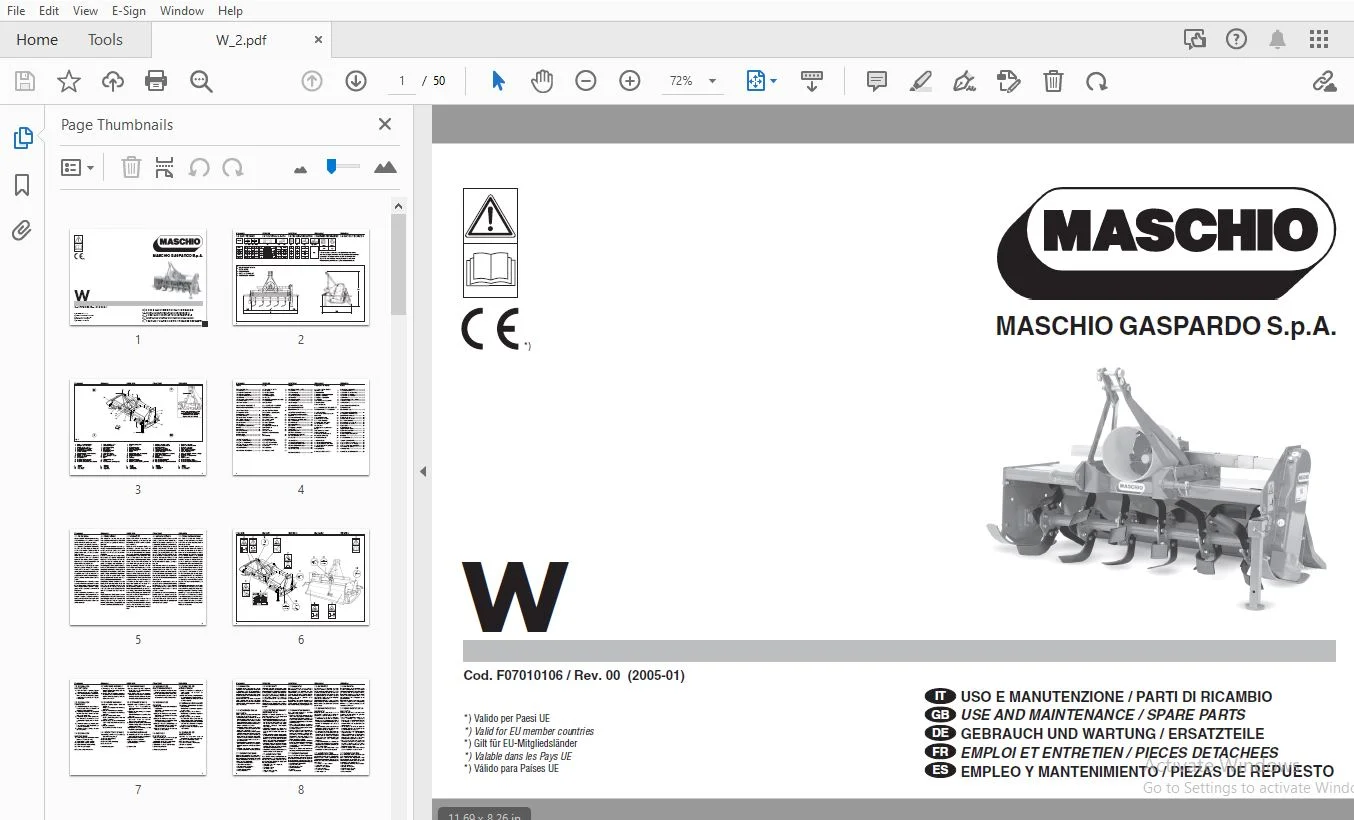1354x820 pixels.
Task: Open the E-Sign menu
Action: (x=128, y=10)
